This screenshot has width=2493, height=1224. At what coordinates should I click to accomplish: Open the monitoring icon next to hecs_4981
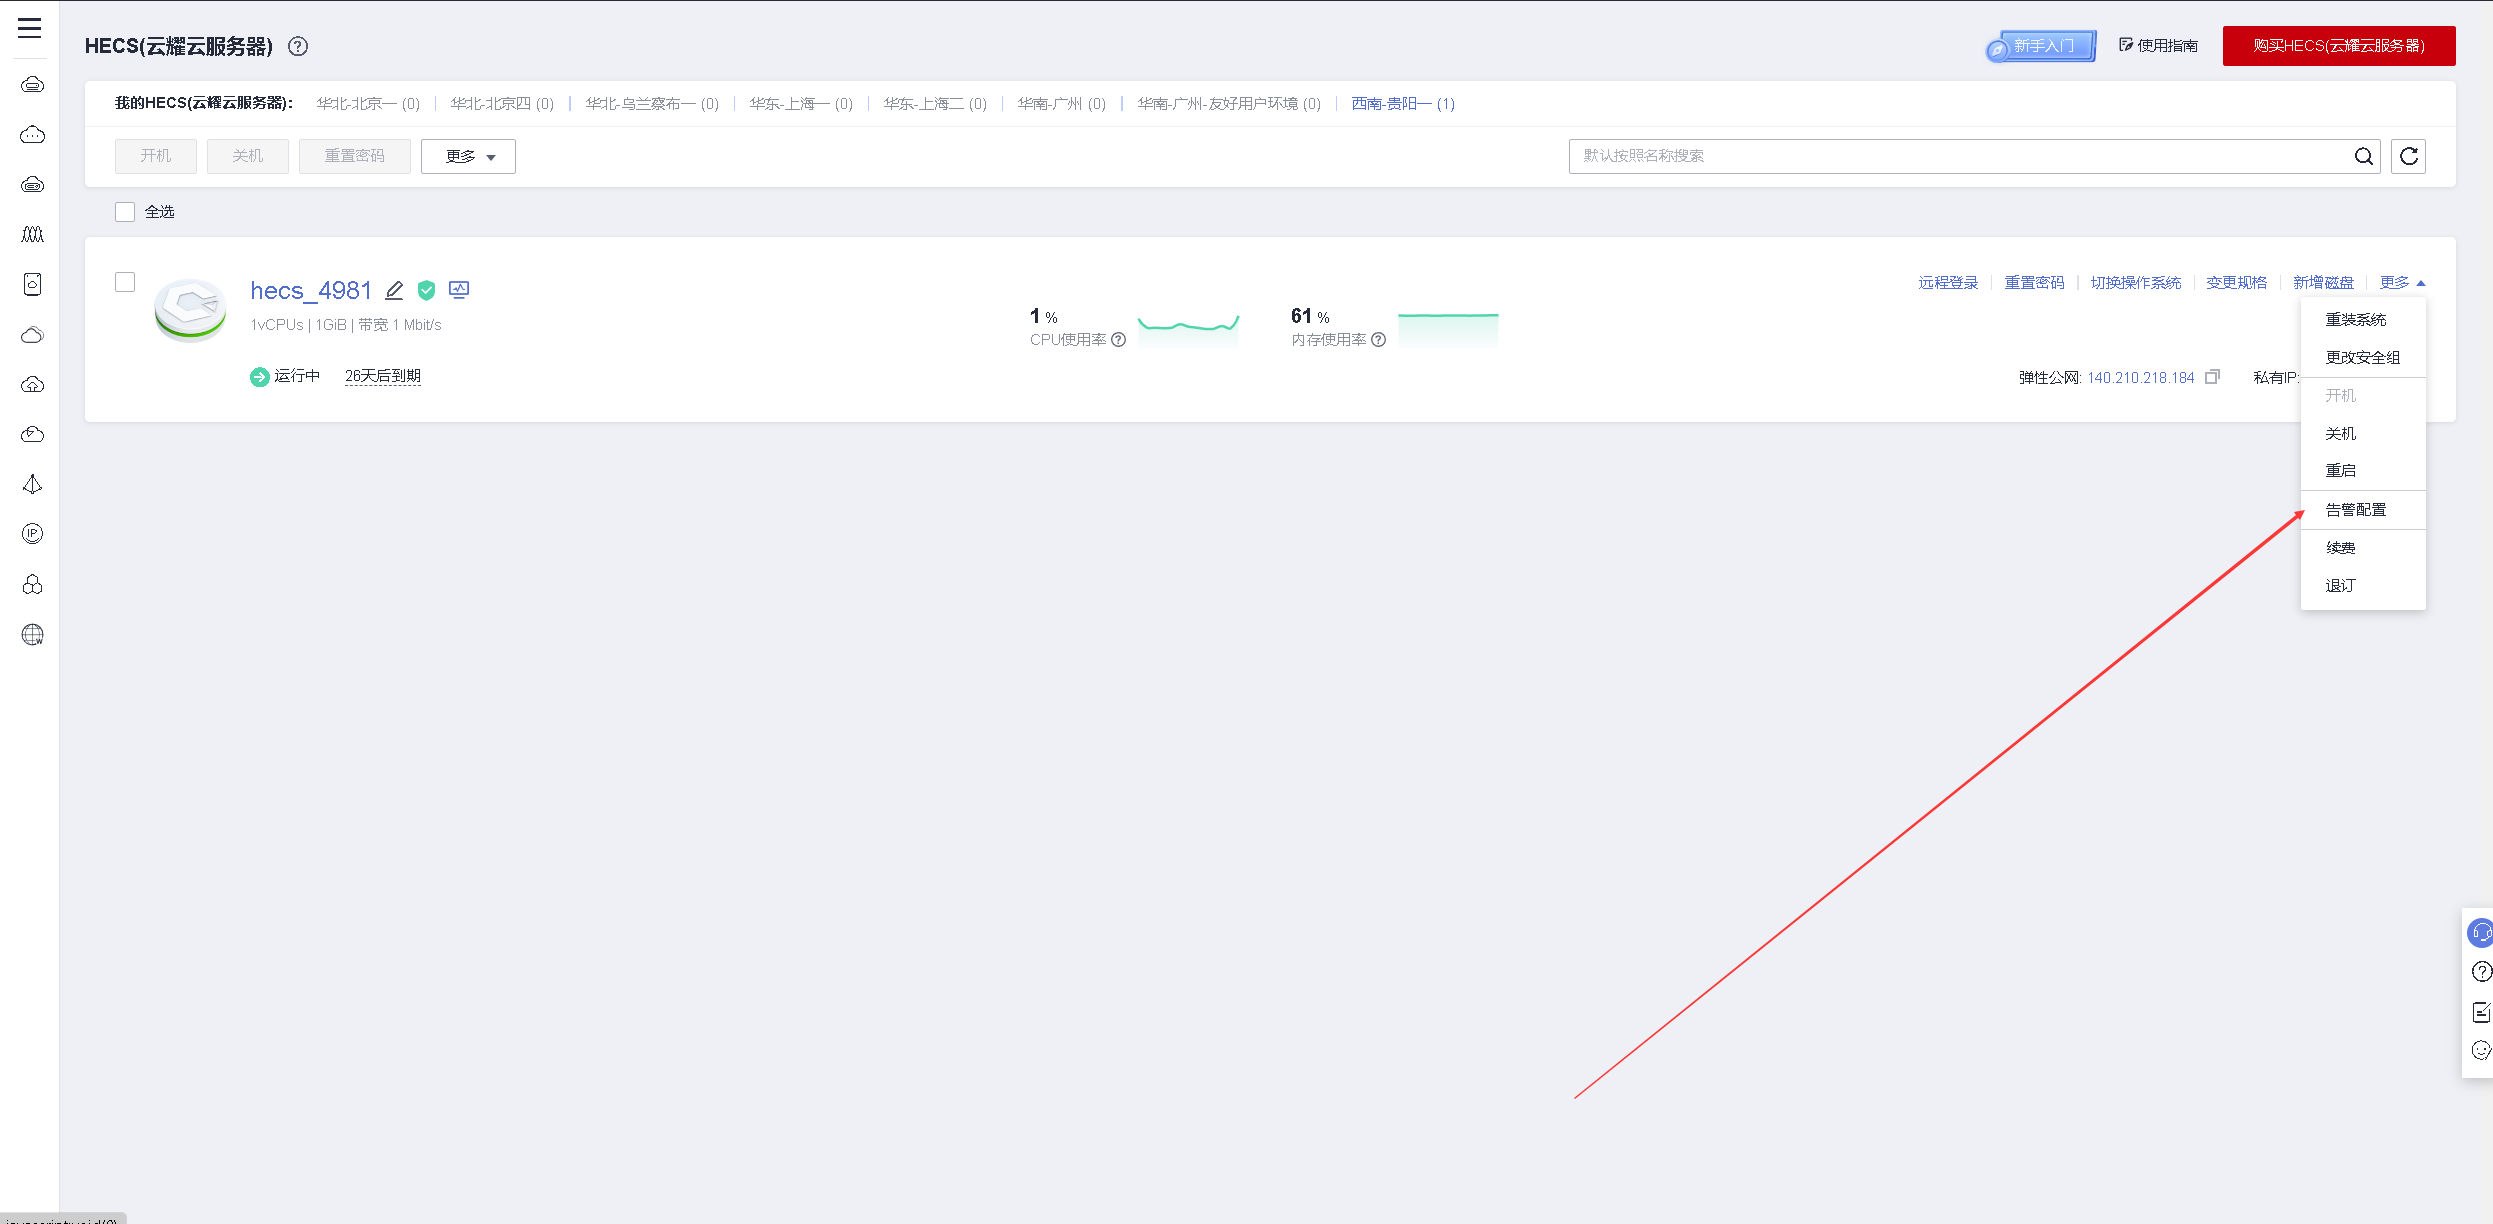pos(459,290)
